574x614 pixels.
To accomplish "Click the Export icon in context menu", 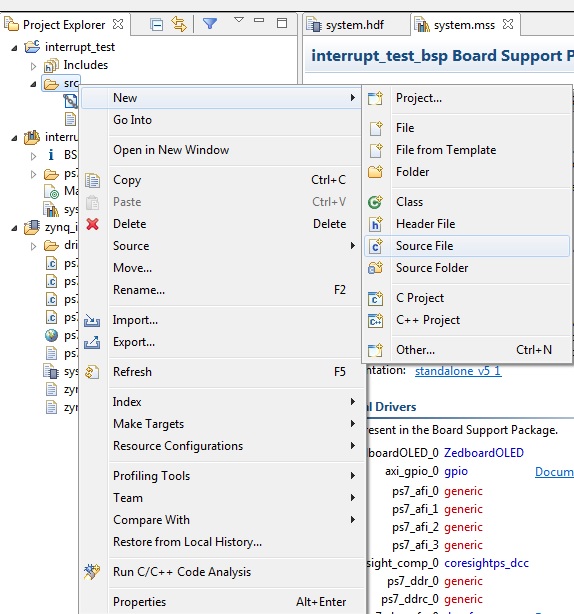I will pyautogui.click(x=92, y=342).
